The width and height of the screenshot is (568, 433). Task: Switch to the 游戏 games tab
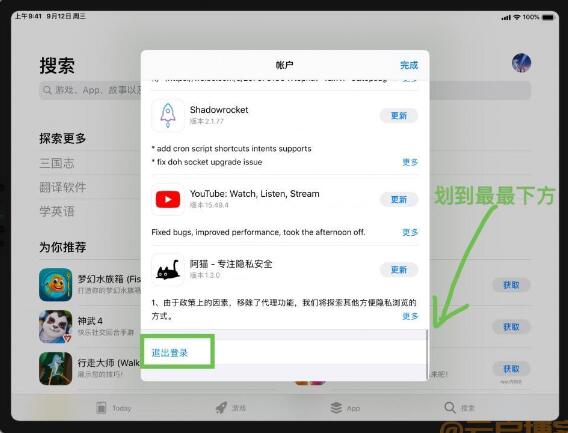pos(231,408)
